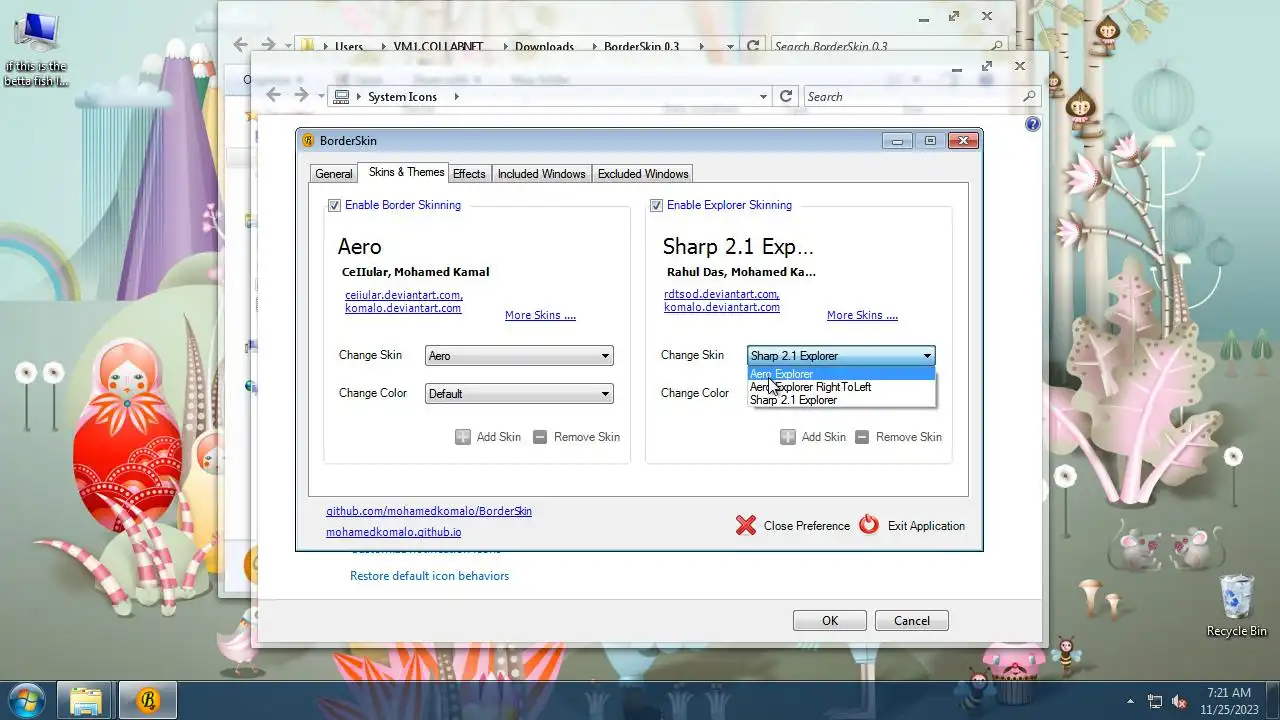
Task: Click the network tray icon
Action: 1155,701
